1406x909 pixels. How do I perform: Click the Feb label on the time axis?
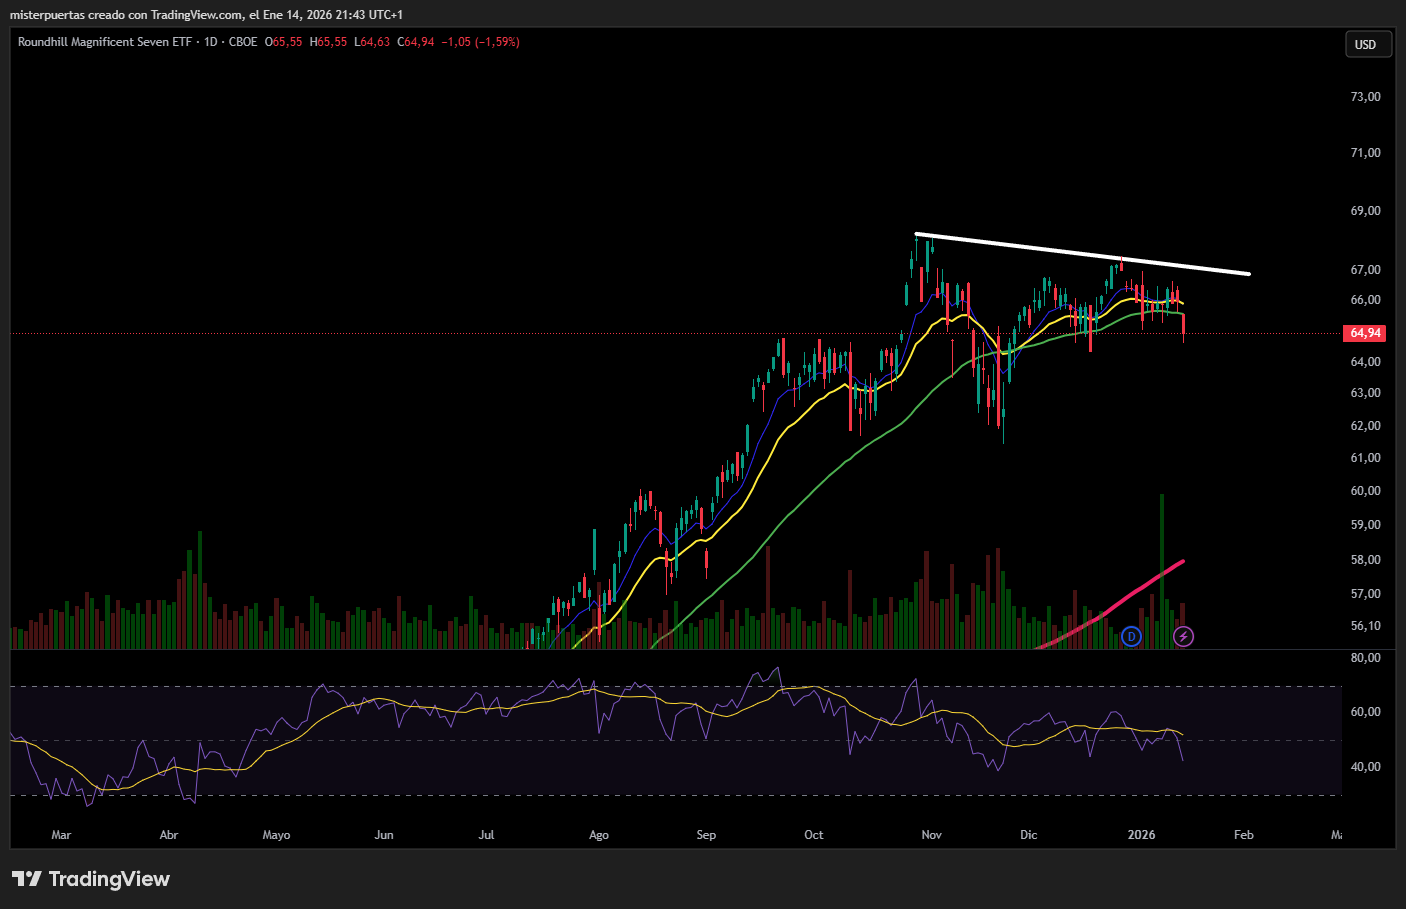click(1244, 835)
